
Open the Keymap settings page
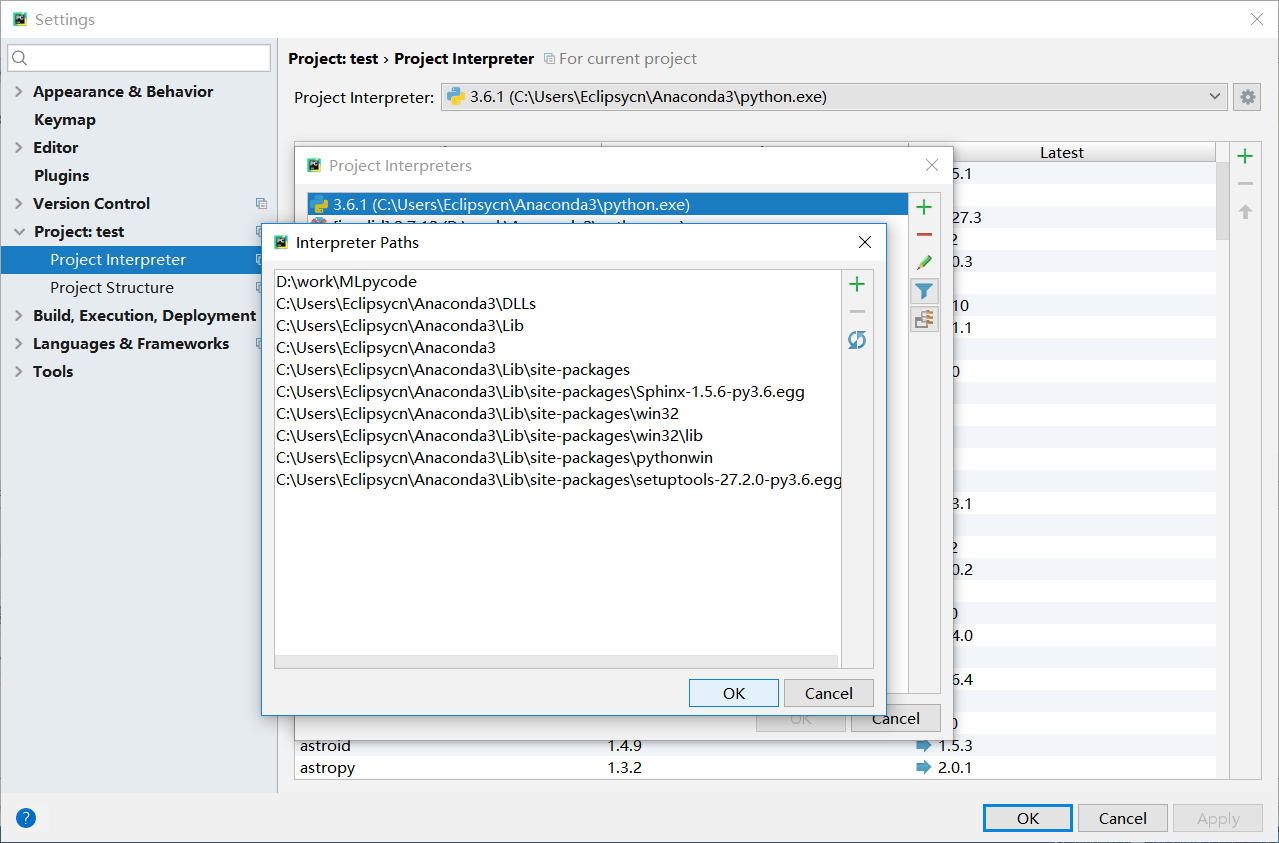(65, 119)
